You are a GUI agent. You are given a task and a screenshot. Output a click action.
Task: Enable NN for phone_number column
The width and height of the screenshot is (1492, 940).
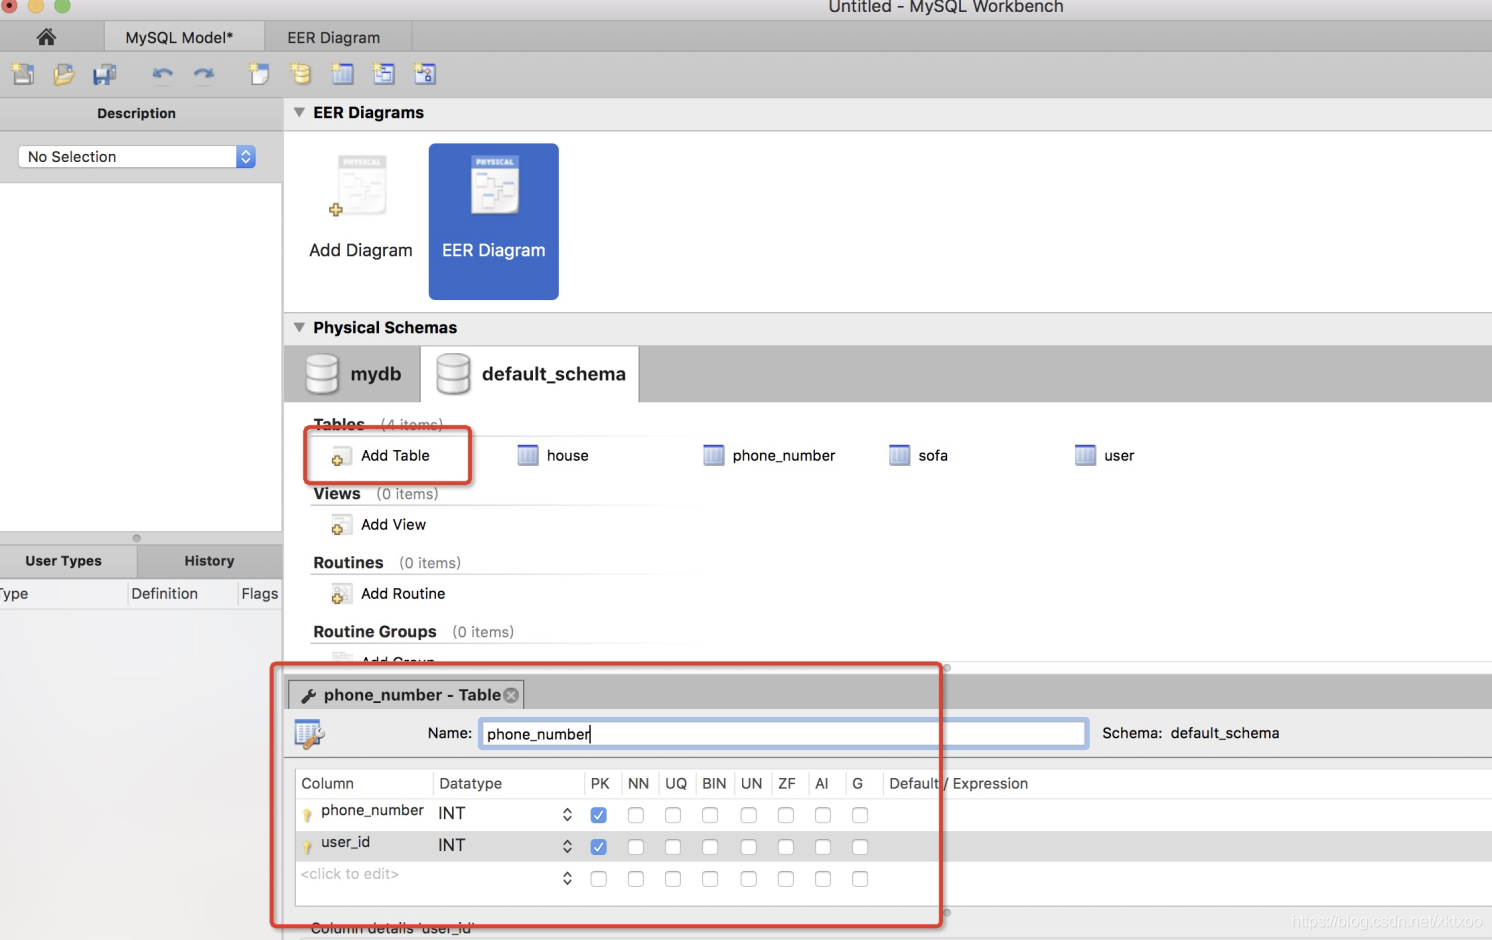[x=636, y=815]
